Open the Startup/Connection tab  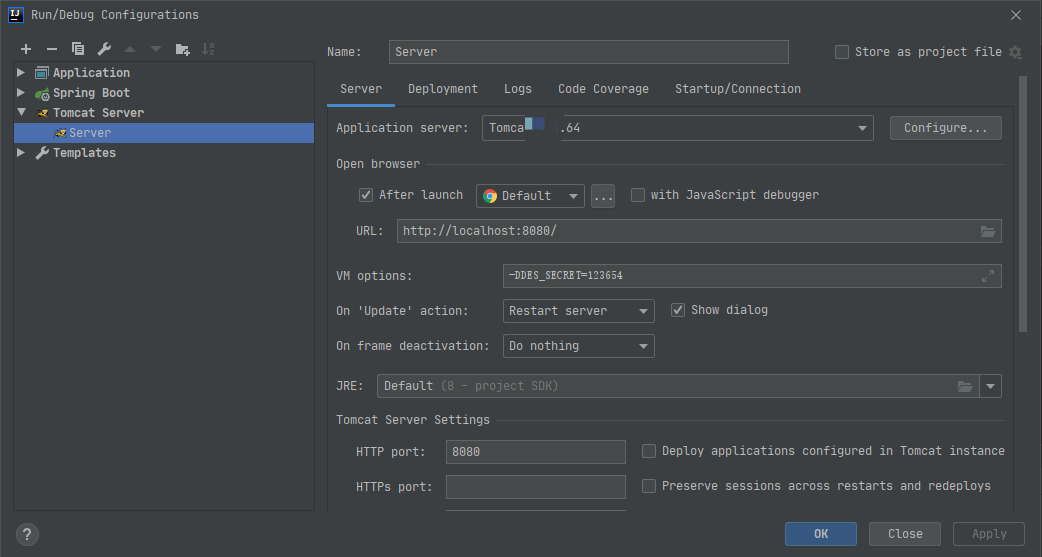(738, 89)
